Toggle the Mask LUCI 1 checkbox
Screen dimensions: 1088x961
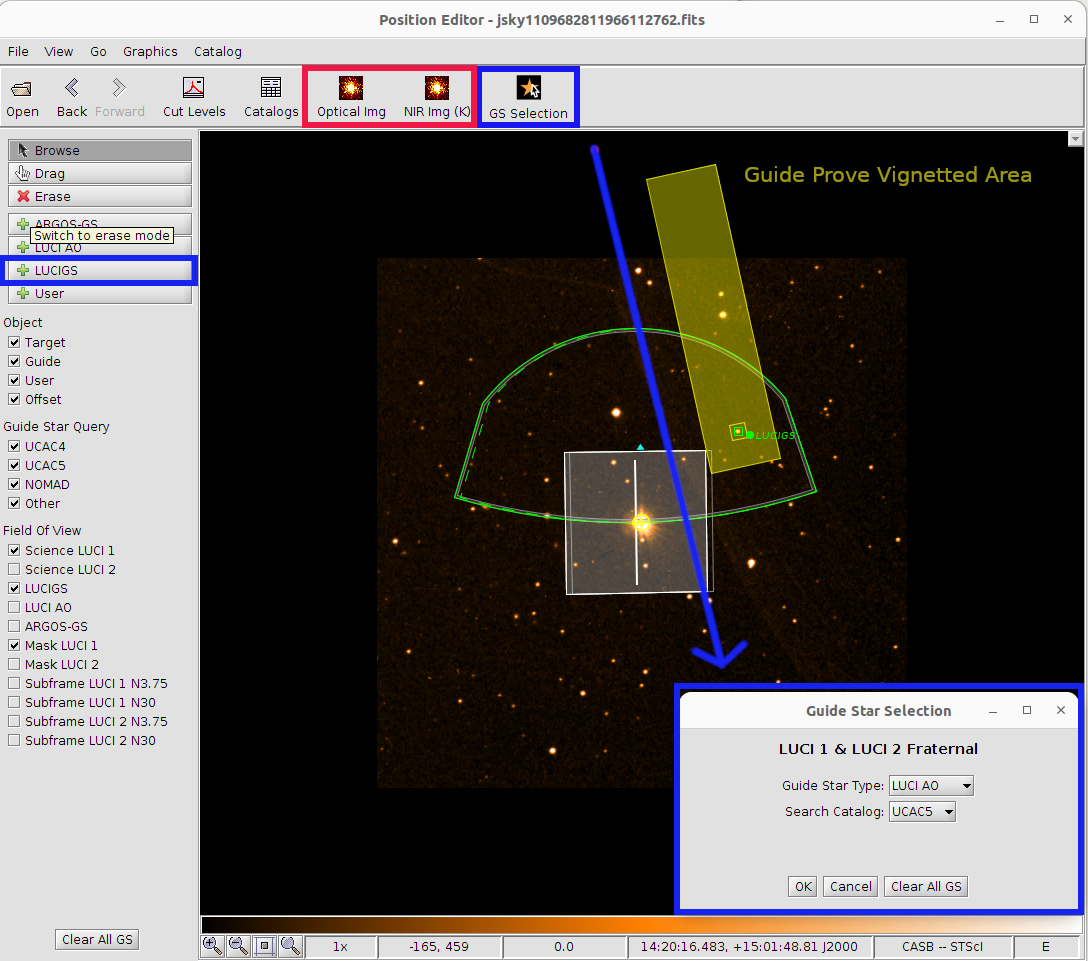[x=14, y=646]
